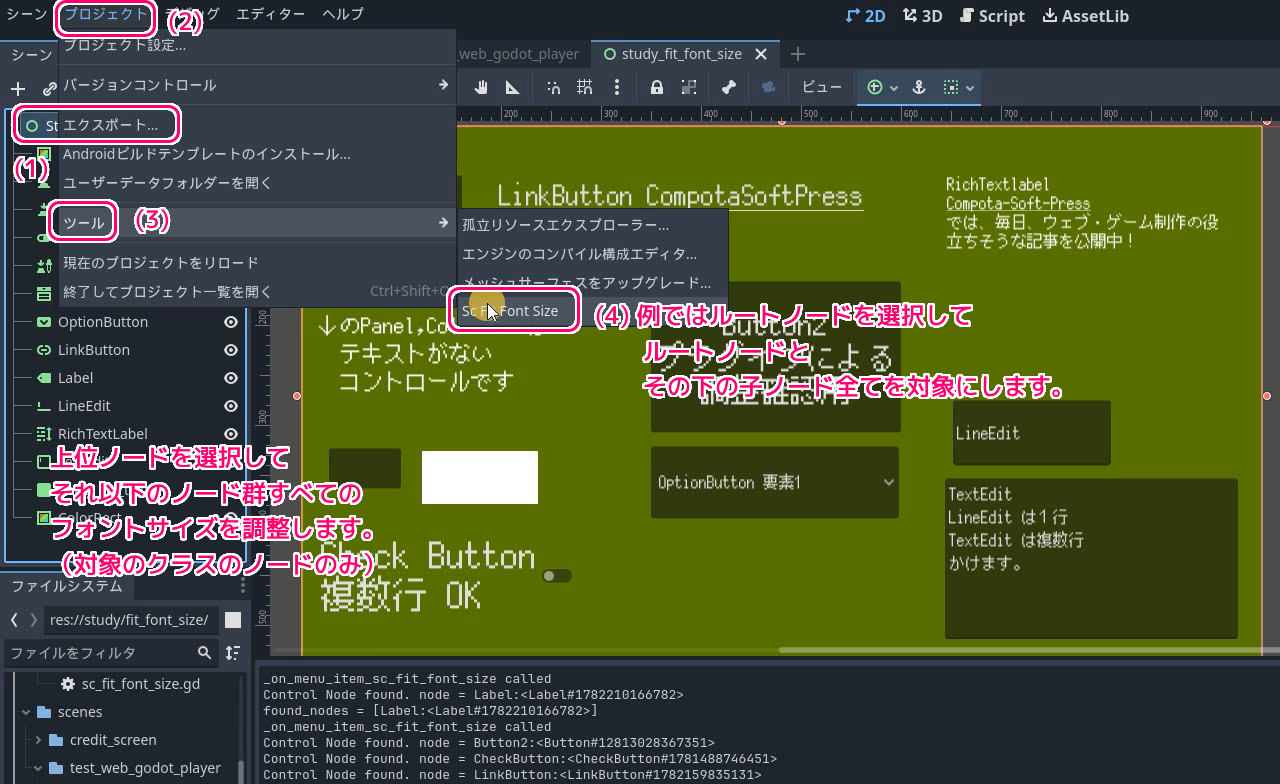
Task: Lock selected node with padlock icon
Action: click(657, 87)
